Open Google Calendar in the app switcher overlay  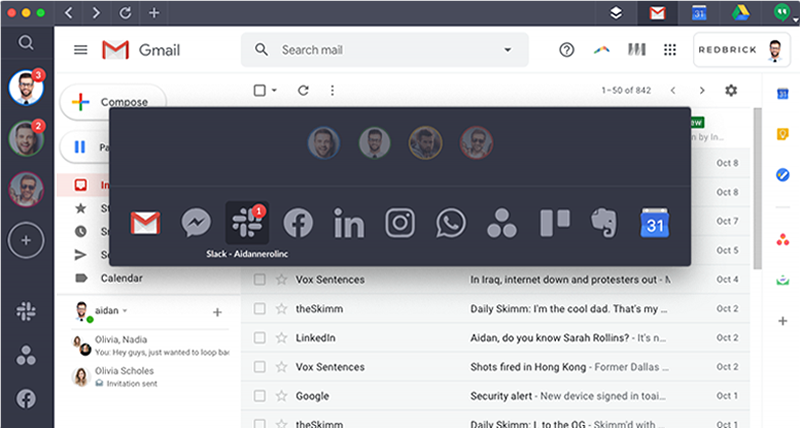pyautogui.click(x=655, y=223)
